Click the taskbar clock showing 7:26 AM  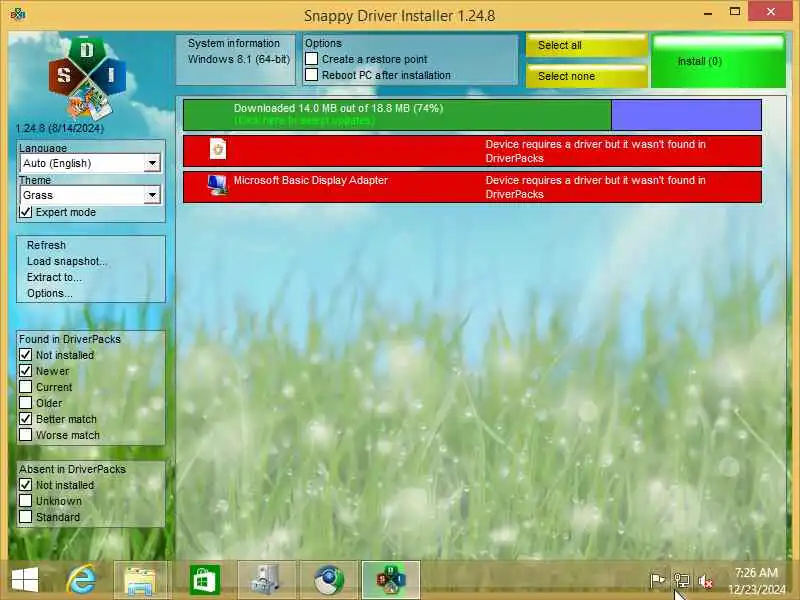[757, 572]
